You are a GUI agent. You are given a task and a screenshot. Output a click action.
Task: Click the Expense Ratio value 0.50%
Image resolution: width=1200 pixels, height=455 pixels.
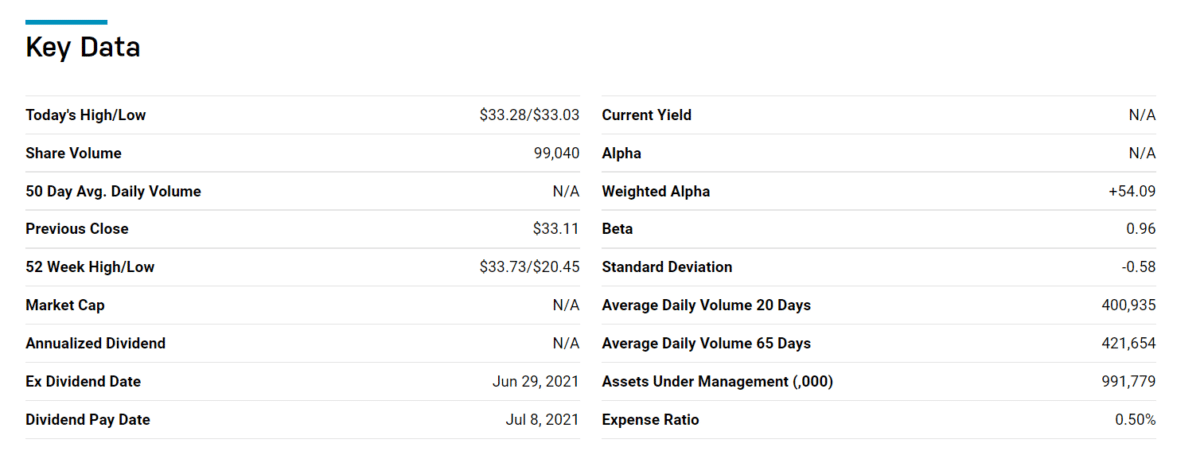(x=1136, y=420)
